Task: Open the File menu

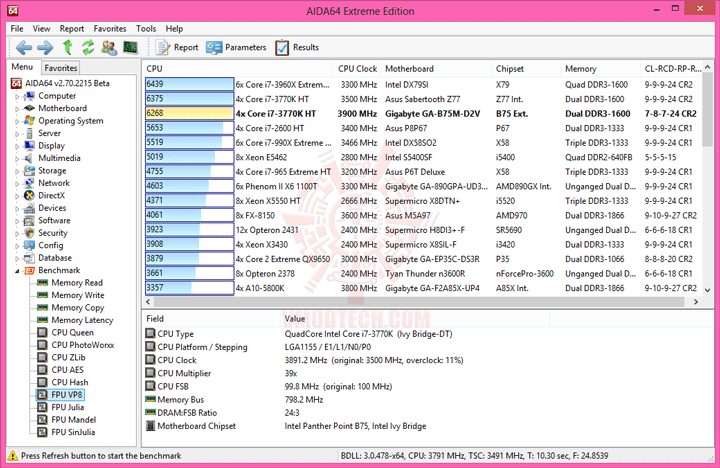Action: [x=17, y=28]
